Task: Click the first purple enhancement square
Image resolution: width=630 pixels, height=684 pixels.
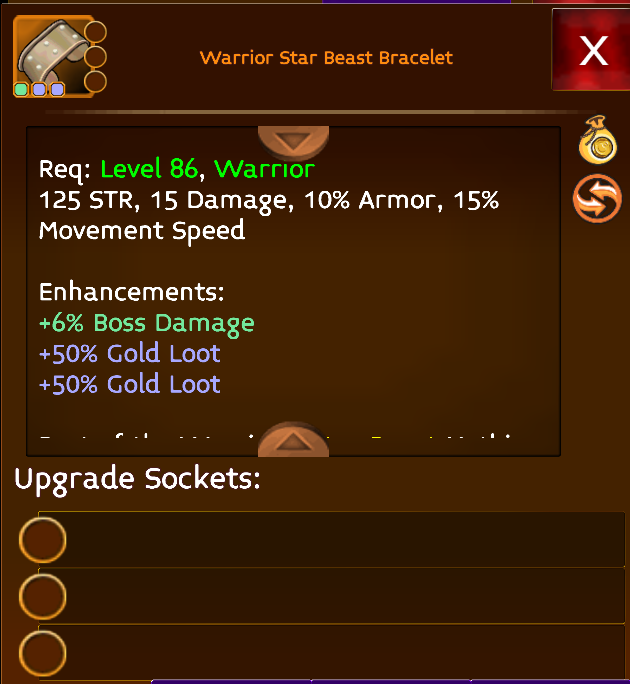Action: 39,89
